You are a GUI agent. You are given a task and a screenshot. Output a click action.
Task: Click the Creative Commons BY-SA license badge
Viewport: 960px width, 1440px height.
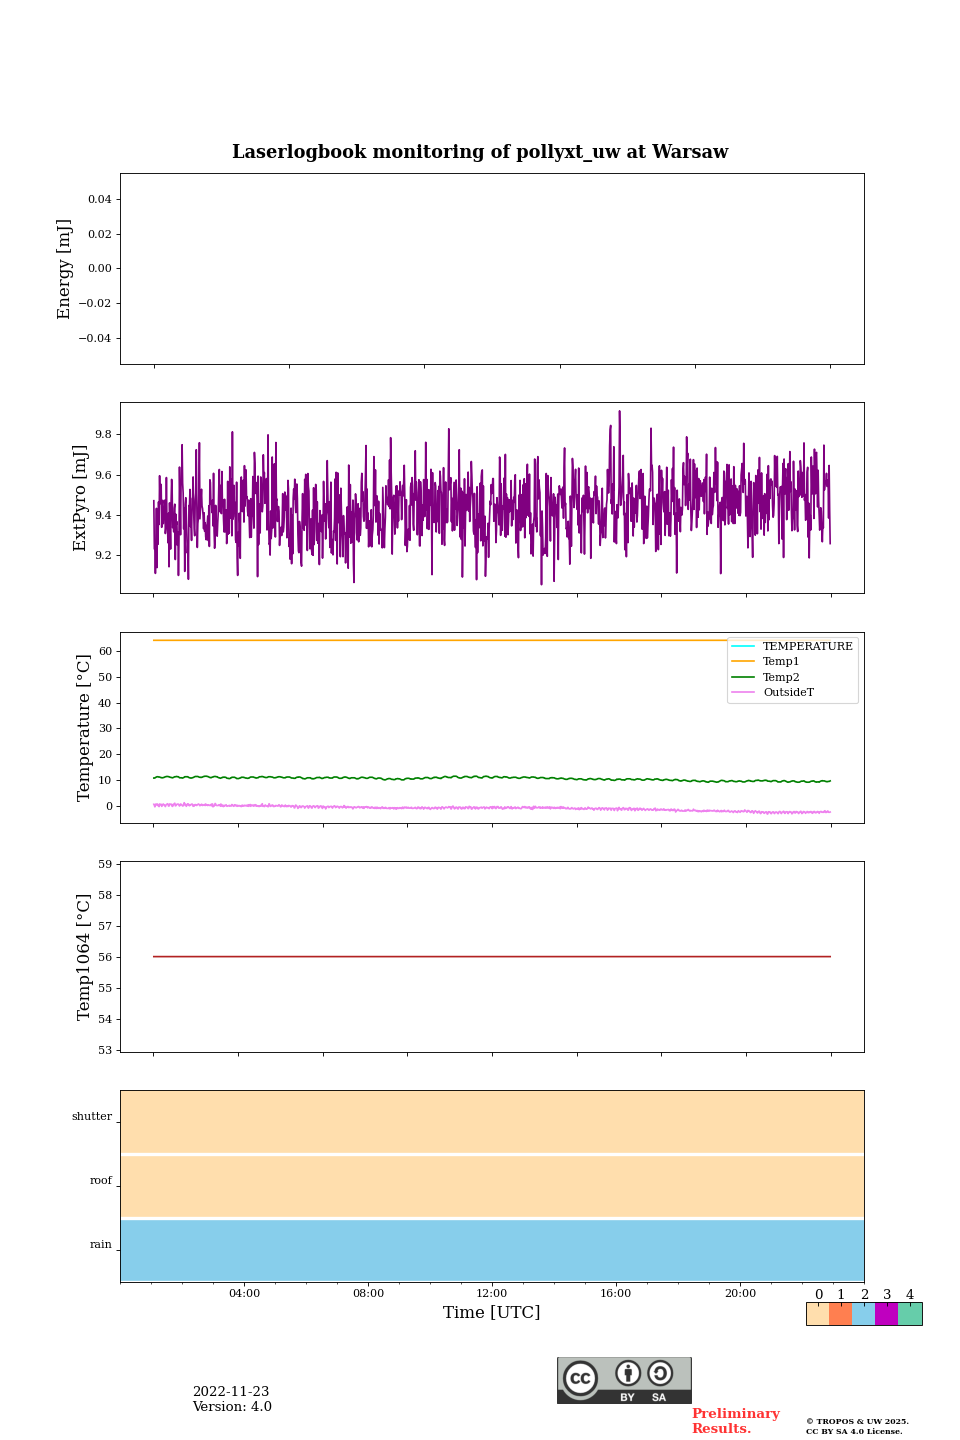point(624,1380)
